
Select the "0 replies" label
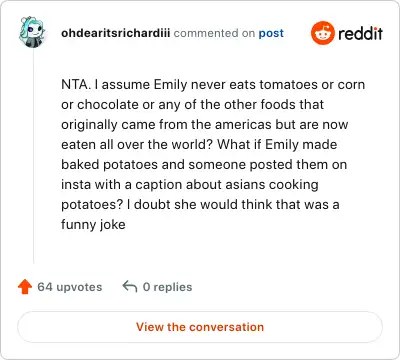pos(167,287)
